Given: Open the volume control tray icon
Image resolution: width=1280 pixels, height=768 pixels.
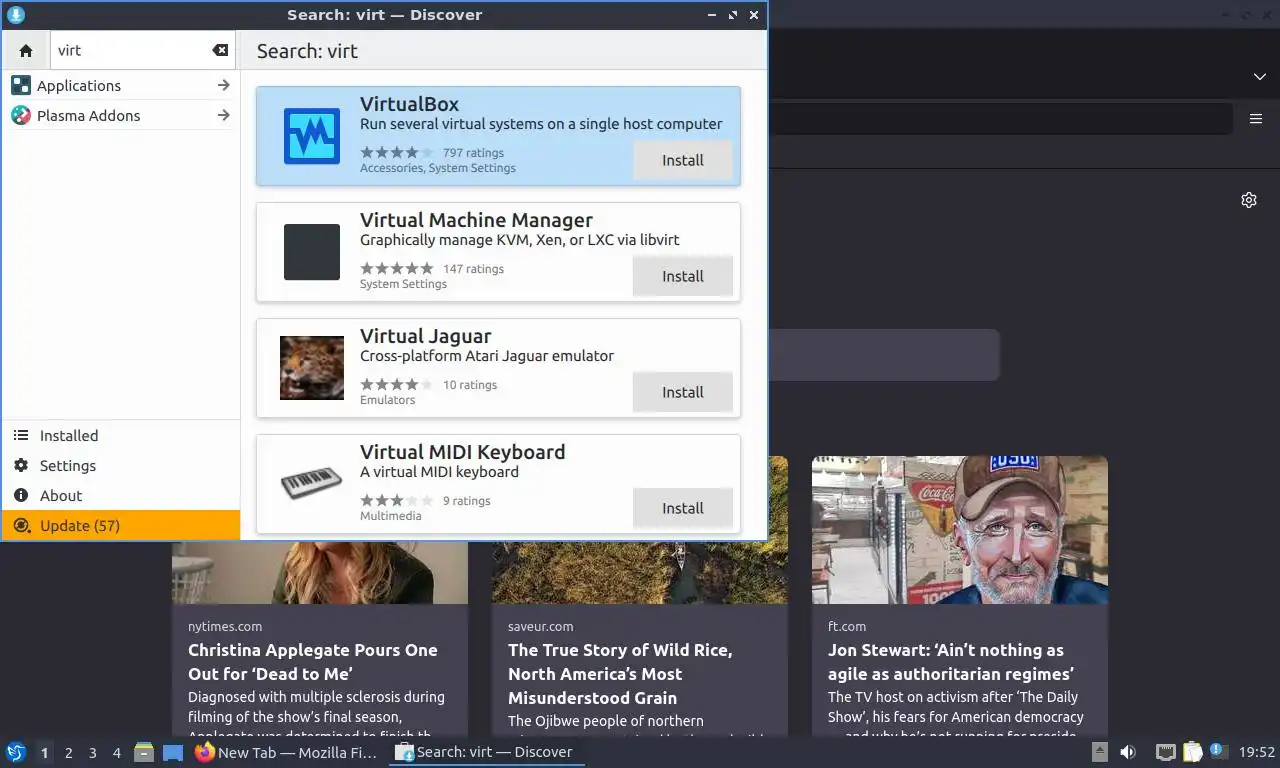Looking at the screenshot, I should coord(1128,752).
